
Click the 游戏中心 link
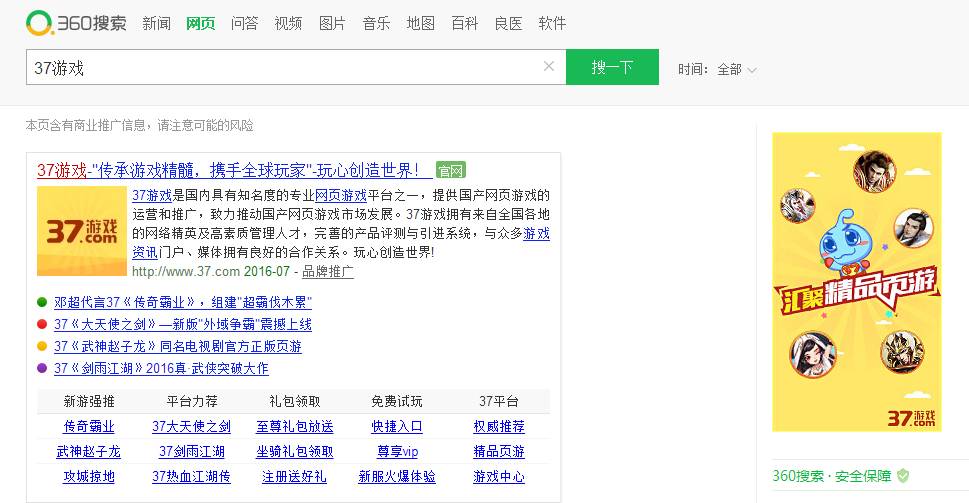click(x=499, y=476)
